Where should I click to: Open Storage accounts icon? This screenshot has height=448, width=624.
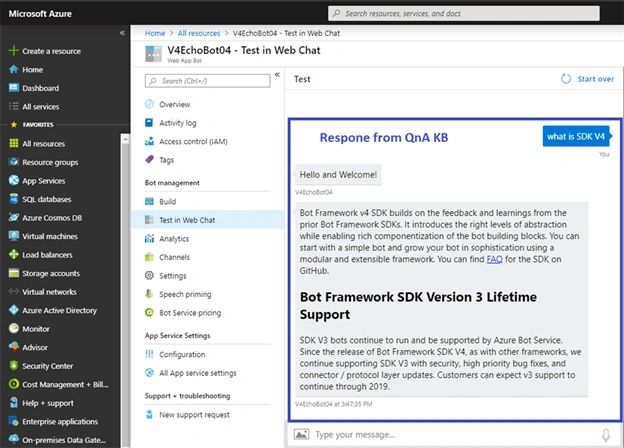[x=14, y=273]
